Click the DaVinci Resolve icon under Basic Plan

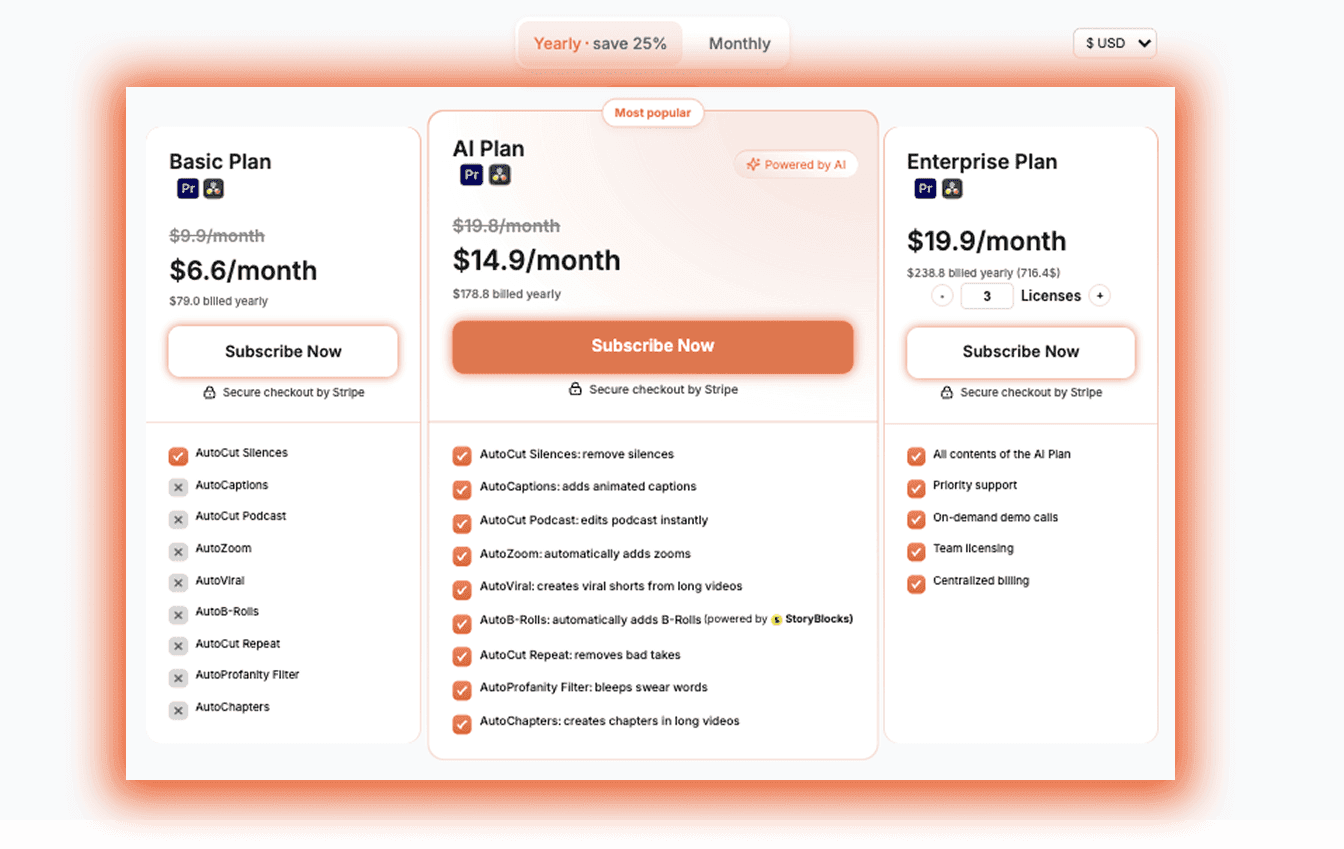tap(214, 188)
